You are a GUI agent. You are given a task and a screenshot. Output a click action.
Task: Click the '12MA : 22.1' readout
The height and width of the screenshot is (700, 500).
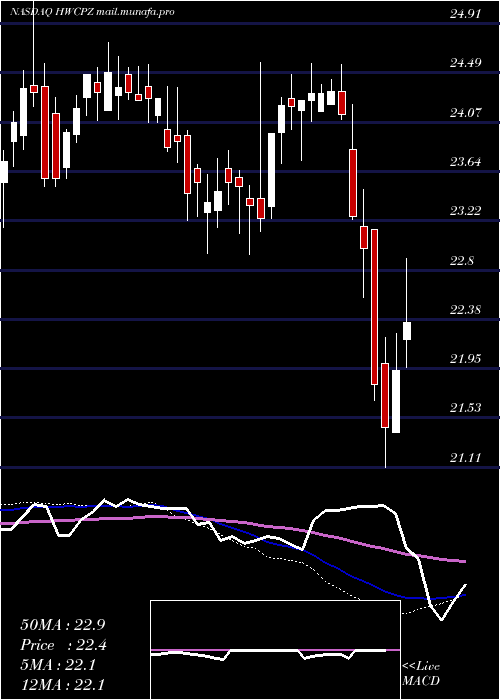pyautogui.click(x=63, y=684)
